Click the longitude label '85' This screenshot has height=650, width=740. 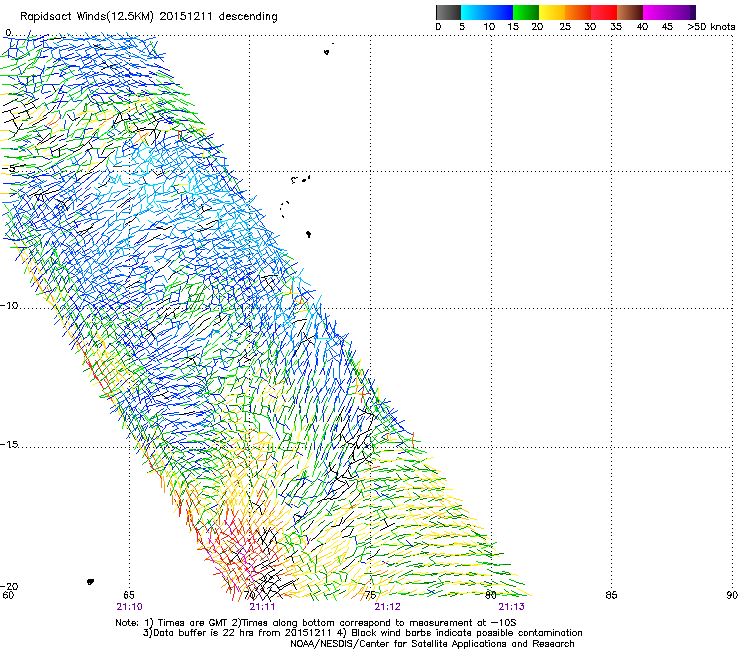[x=611, y=595]
